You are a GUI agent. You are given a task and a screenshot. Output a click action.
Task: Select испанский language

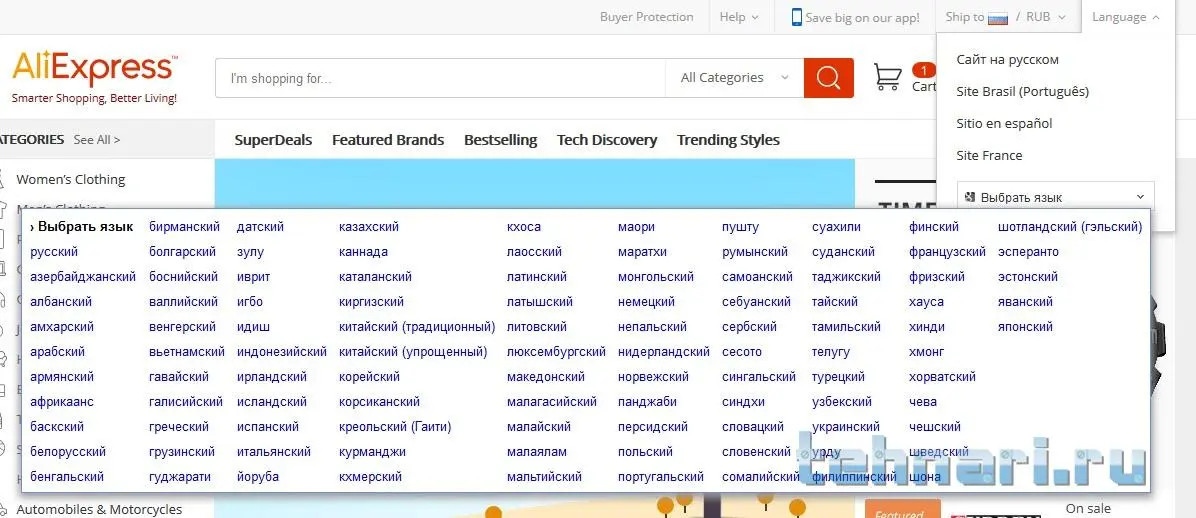coord(268,426)
